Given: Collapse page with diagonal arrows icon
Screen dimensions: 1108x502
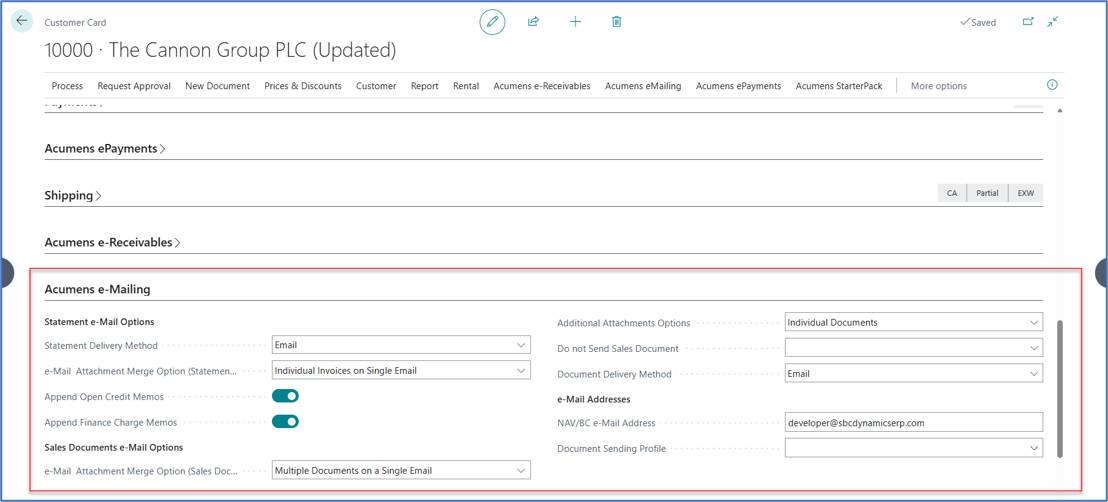Looking at the screenshot, I should (x=1053, y=22).
